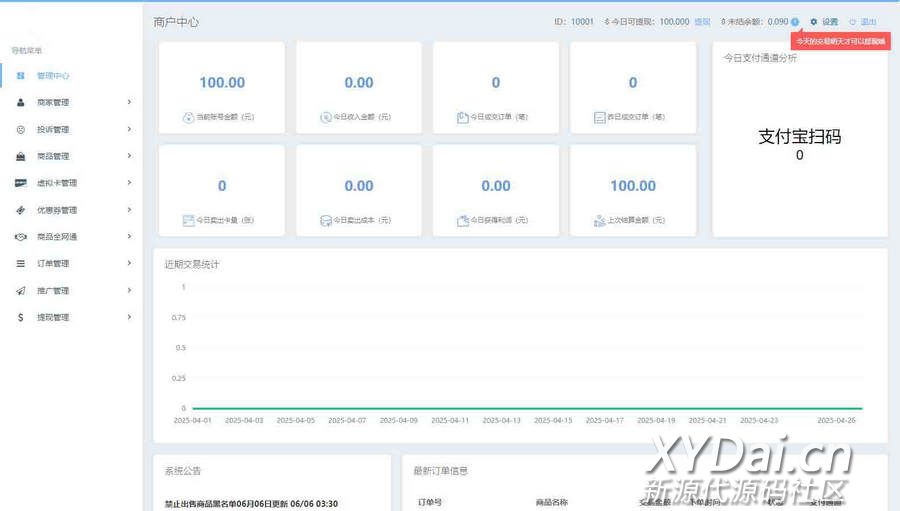Click the 虚拟卡管理 card icon
Viewport: 900px width, 511px height.
[21, 183]
